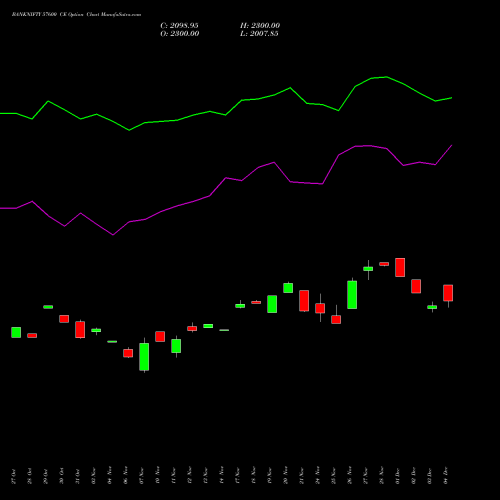Click the large green candle for 07 Nov
This screenshot has width=500, height=500.
coord(144,357)
